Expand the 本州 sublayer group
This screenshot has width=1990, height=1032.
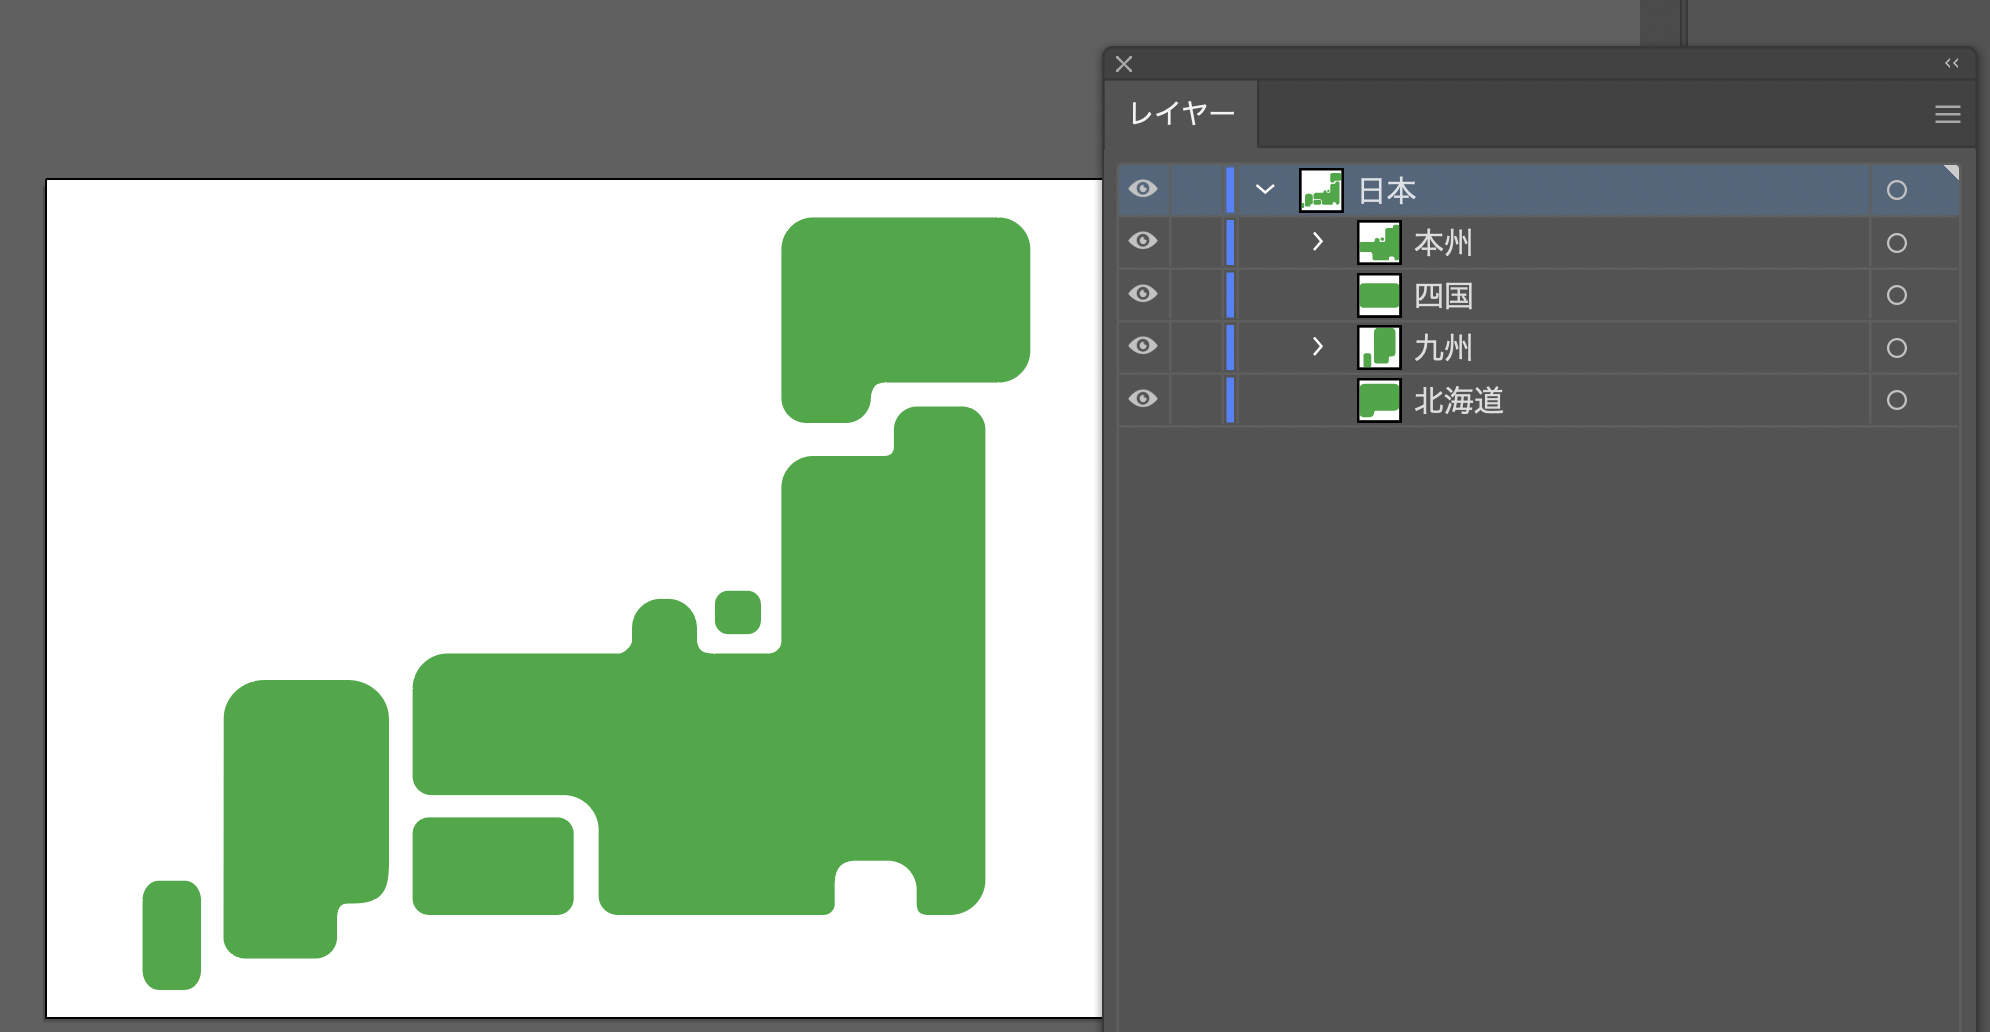click(x=1317, y=242)
